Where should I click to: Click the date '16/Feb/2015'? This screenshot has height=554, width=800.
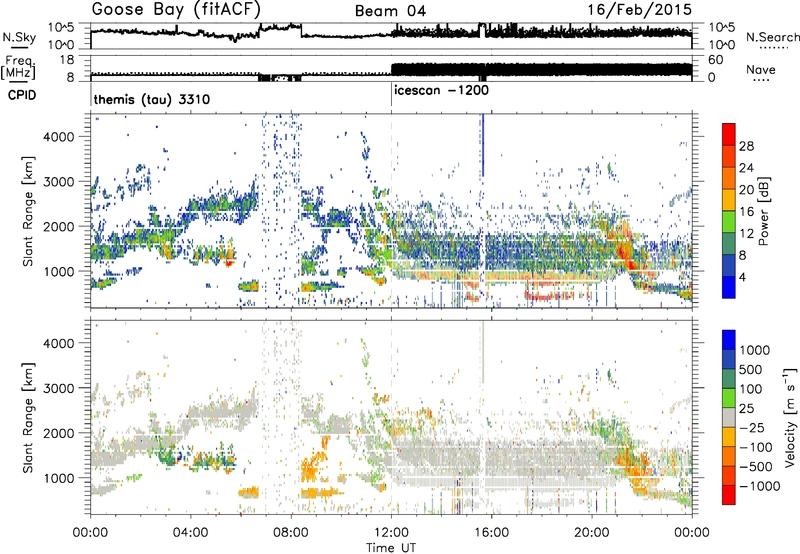coord(640,10)
